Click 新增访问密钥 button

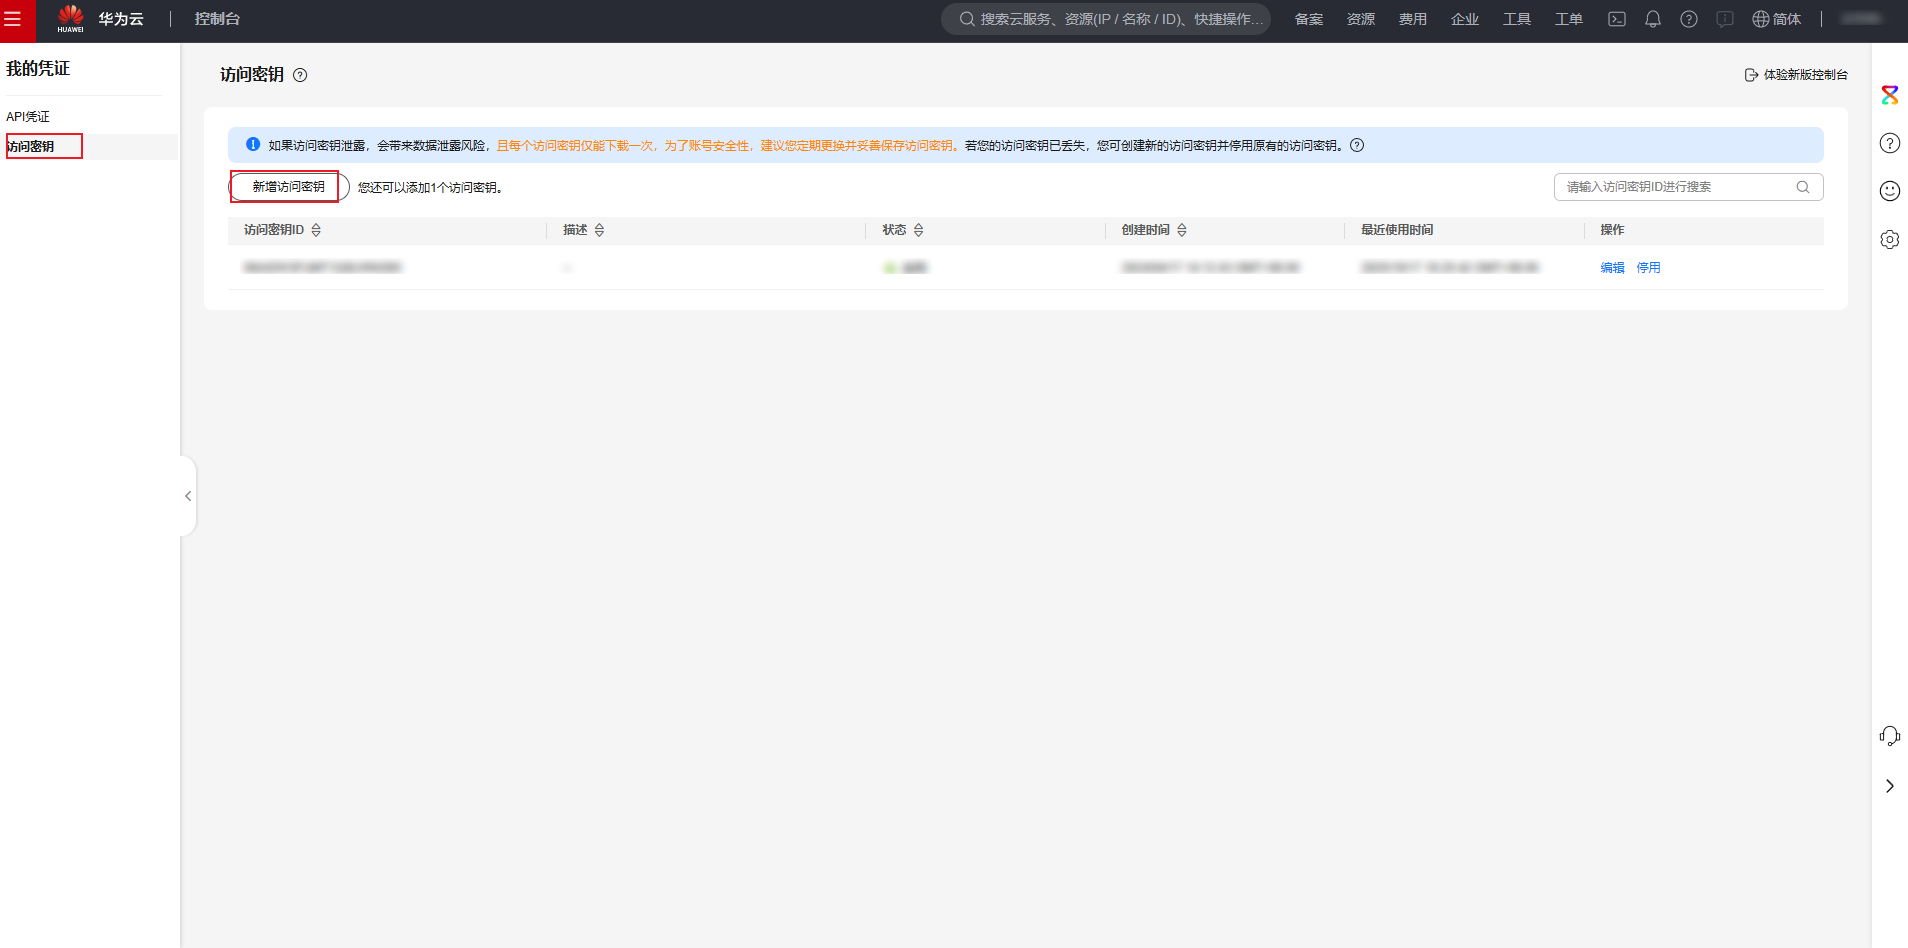(x=288, y=187)
